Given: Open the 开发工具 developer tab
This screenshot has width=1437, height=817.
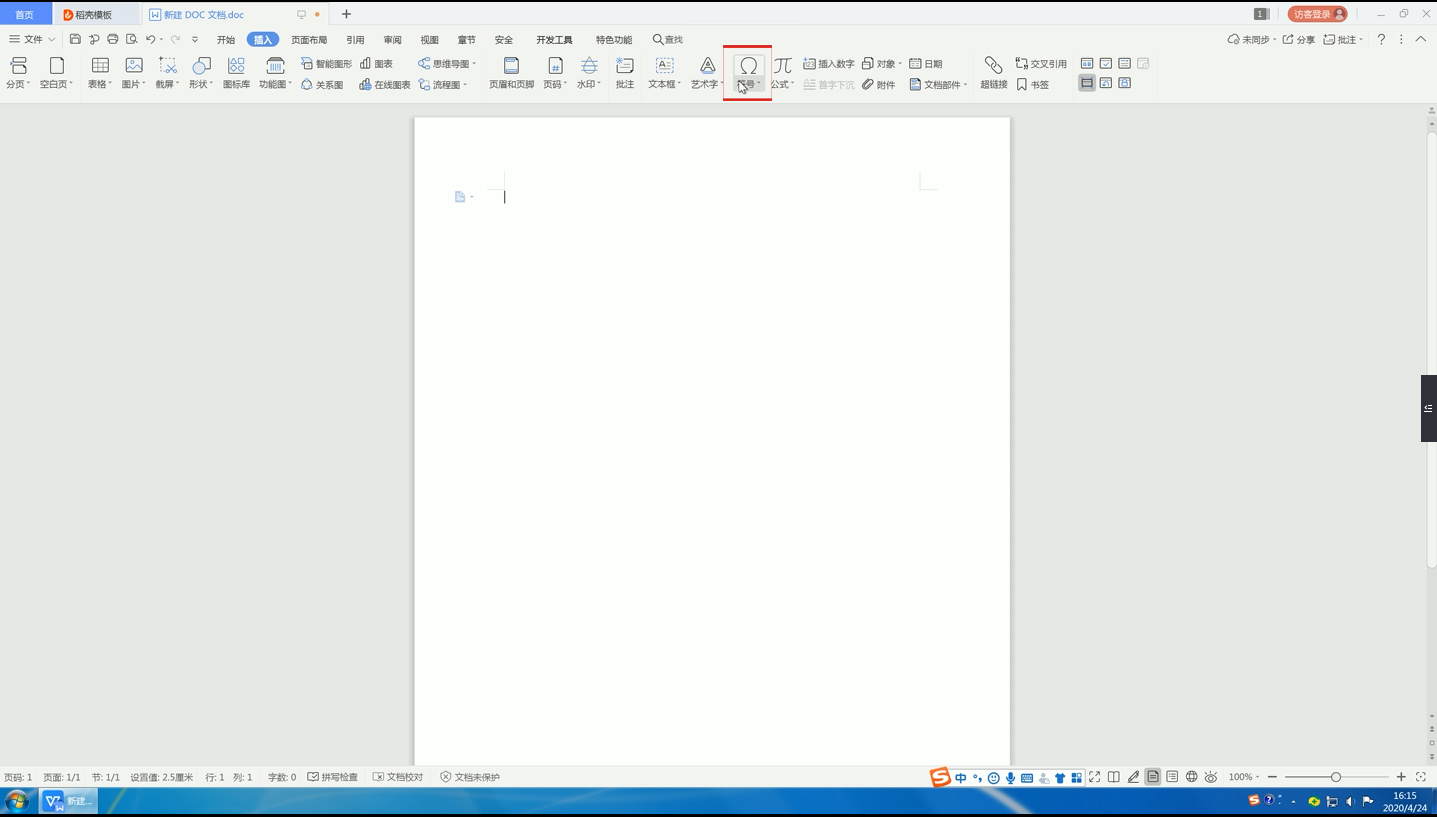Looking at the screenshot, I should (x=554, y=40).
